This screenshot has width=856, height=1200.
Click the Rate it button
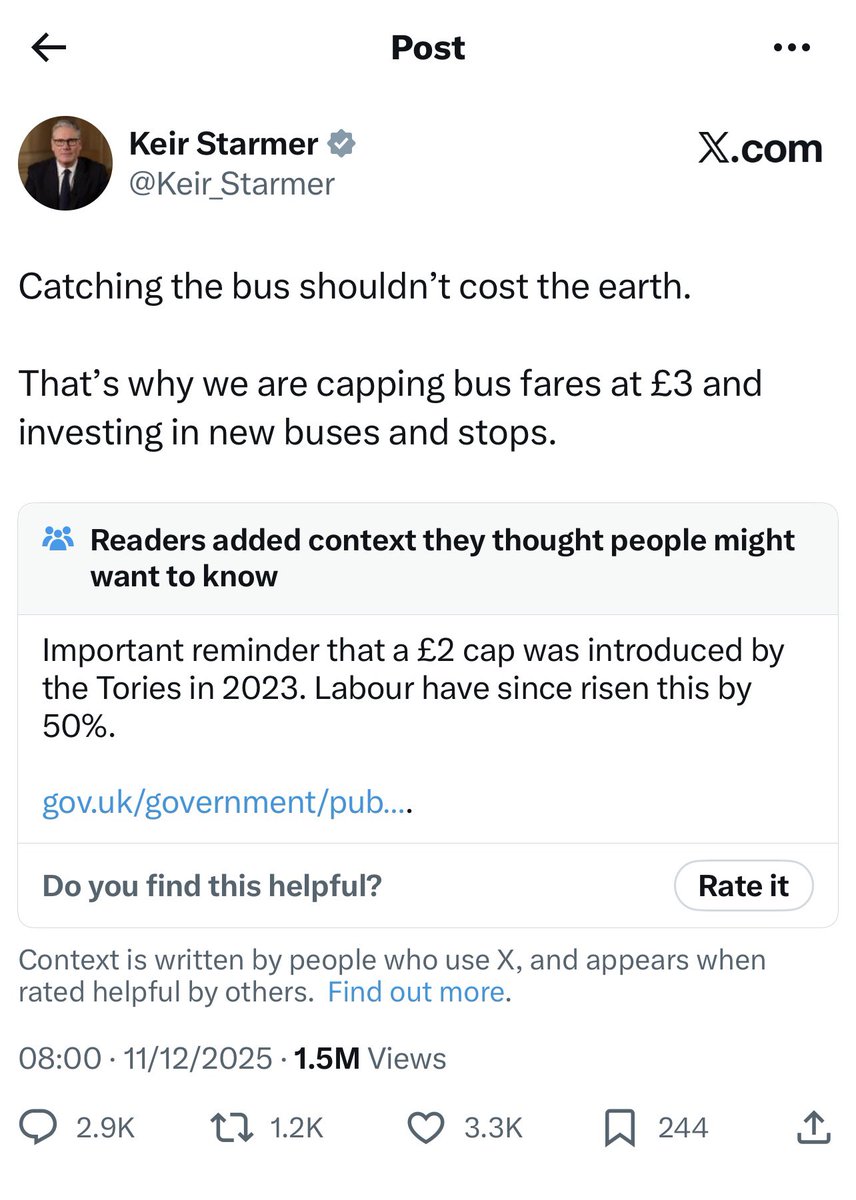[743, 886]
